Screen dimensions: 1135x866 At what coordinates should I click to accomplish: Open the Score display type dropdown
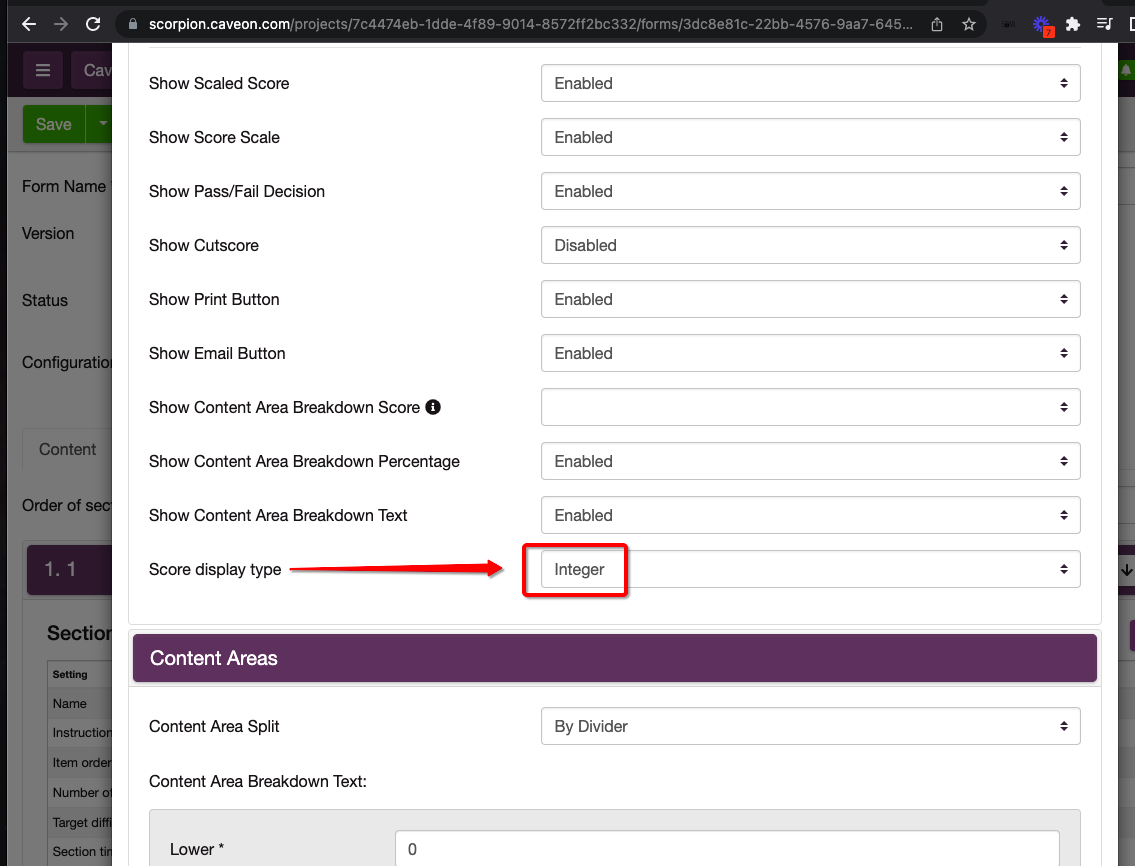tap(811, 569)
